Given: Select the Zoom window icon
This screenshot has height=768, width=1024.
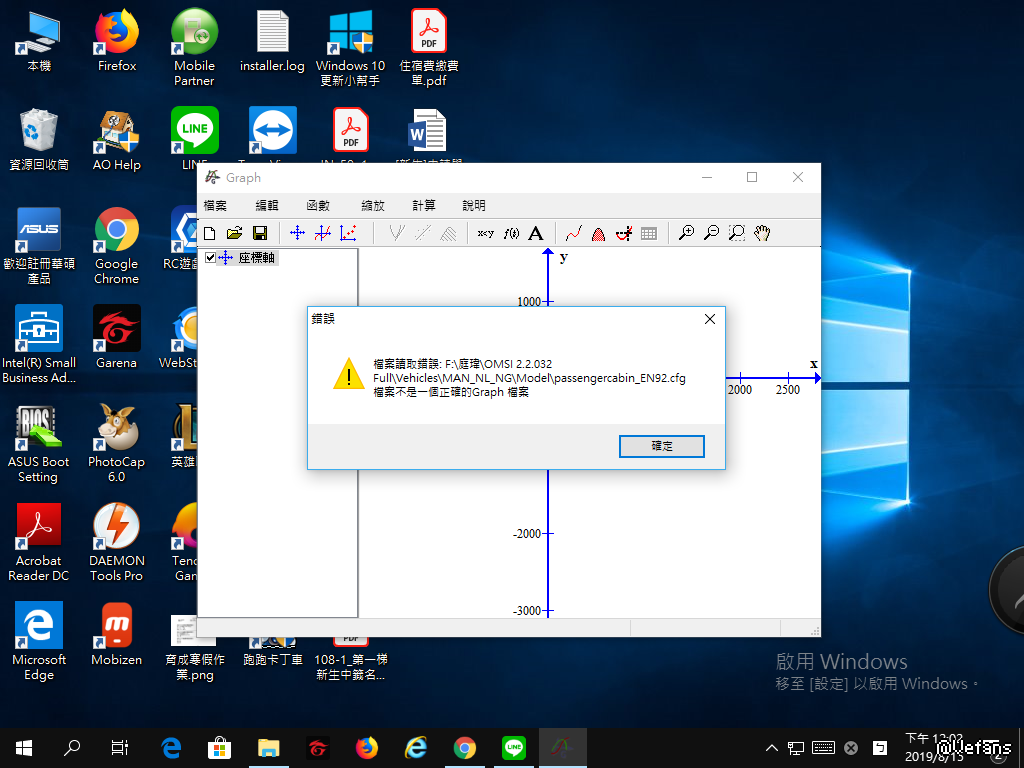Looking at the screenshot, I should tap(737, 233).
